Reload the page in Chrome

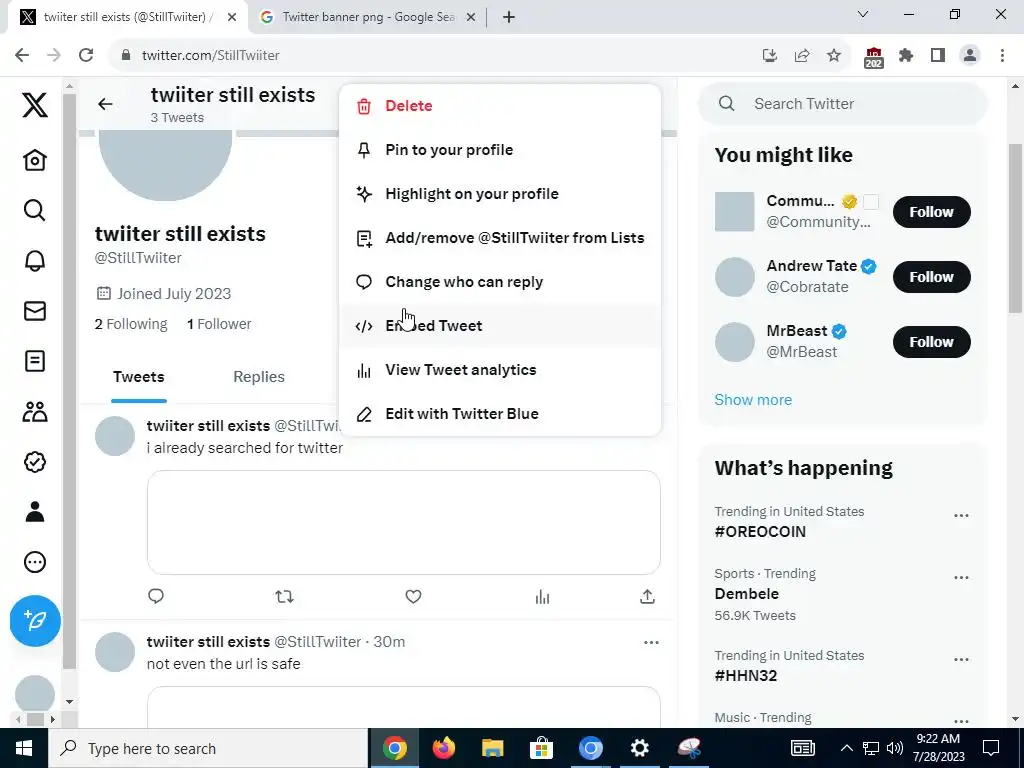coord(86,55)
